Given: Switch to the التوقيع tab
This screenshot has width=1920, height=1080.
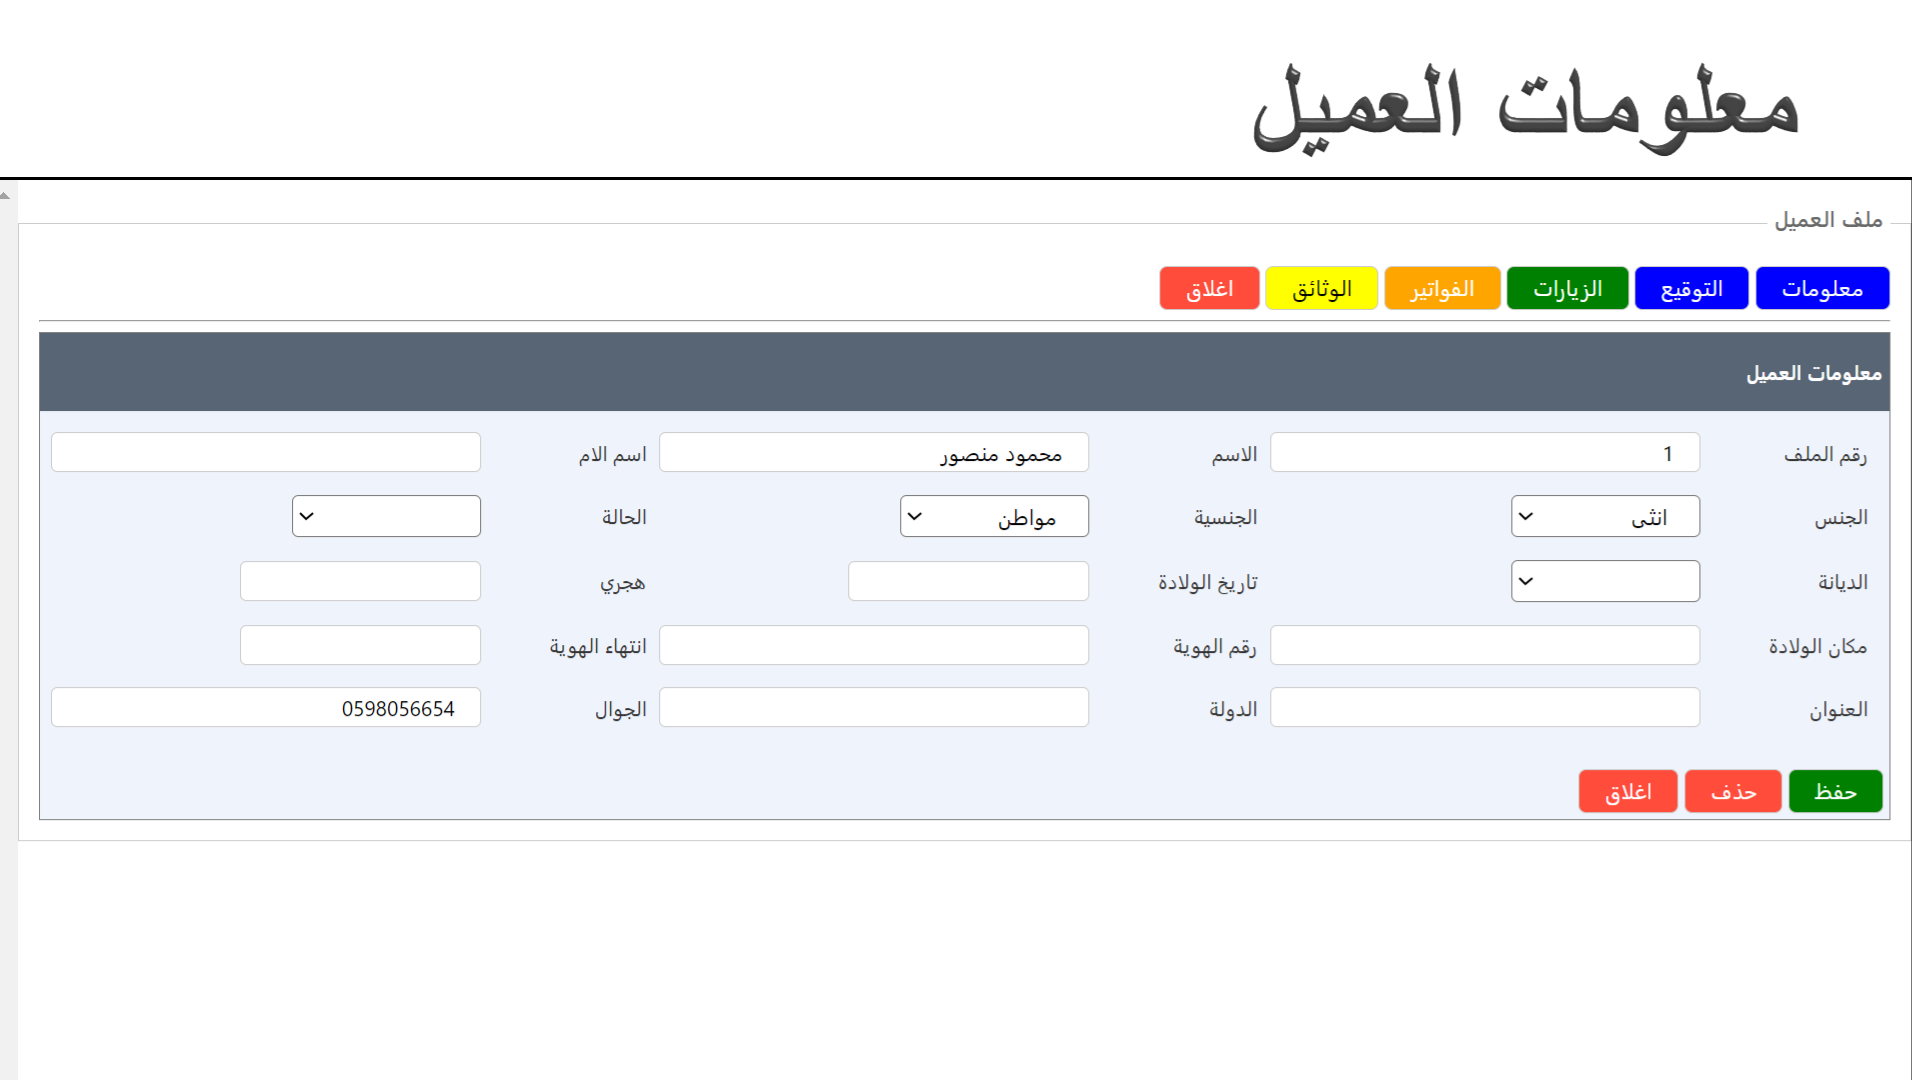Looking at the screenshot, I should 1690,289.
